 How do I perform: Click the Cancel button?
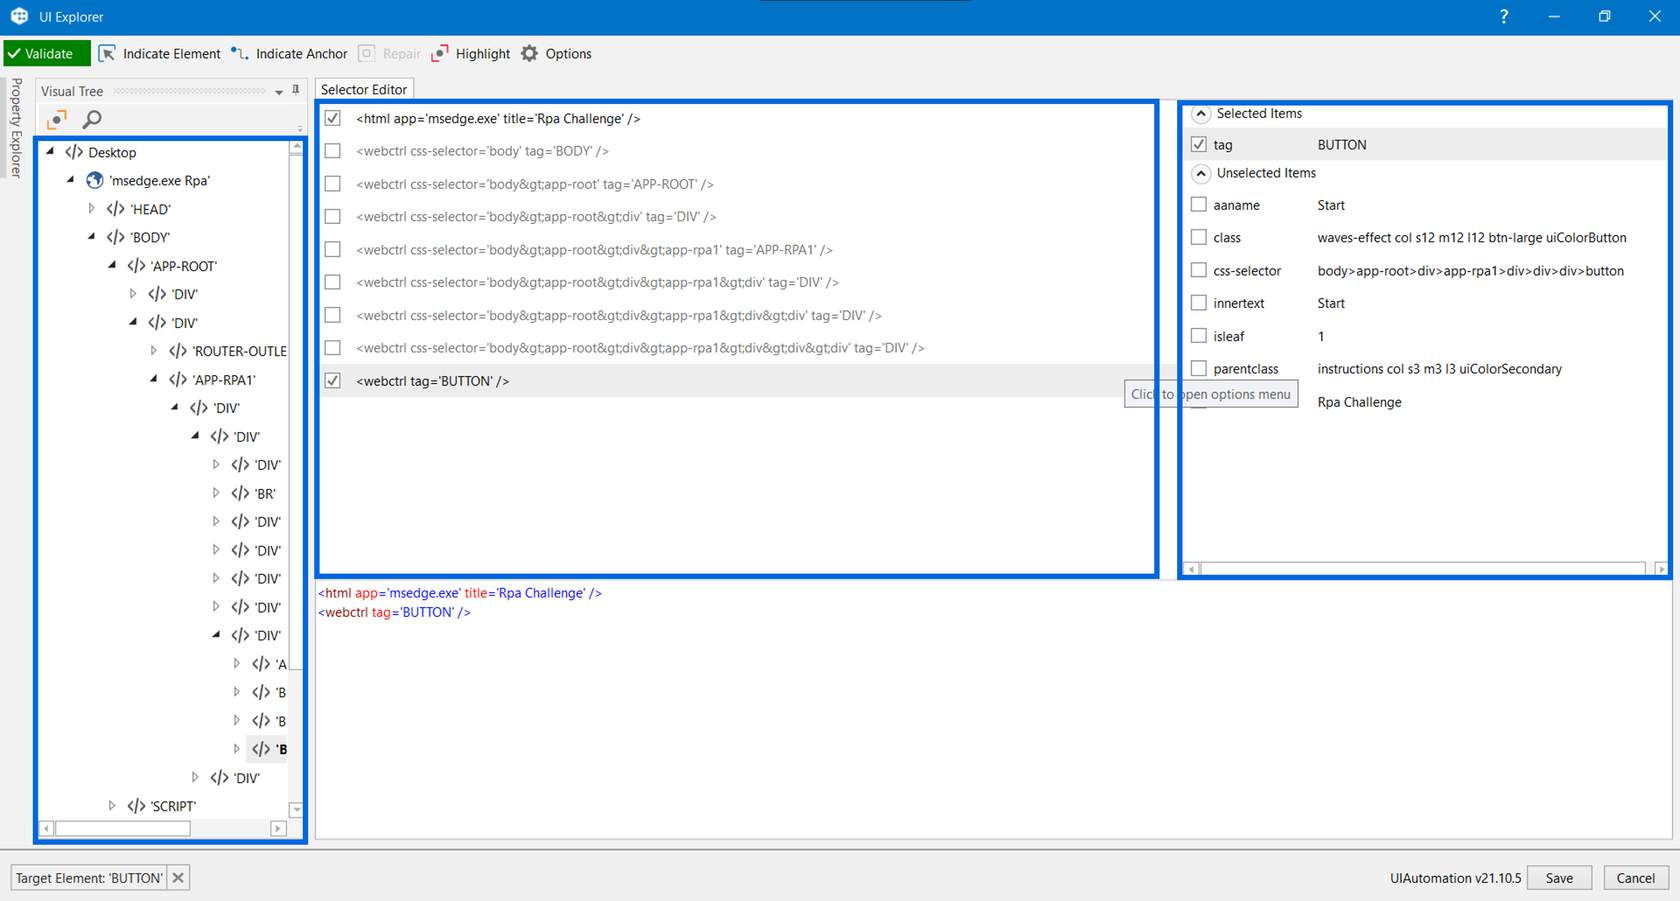coord(1636,878)
